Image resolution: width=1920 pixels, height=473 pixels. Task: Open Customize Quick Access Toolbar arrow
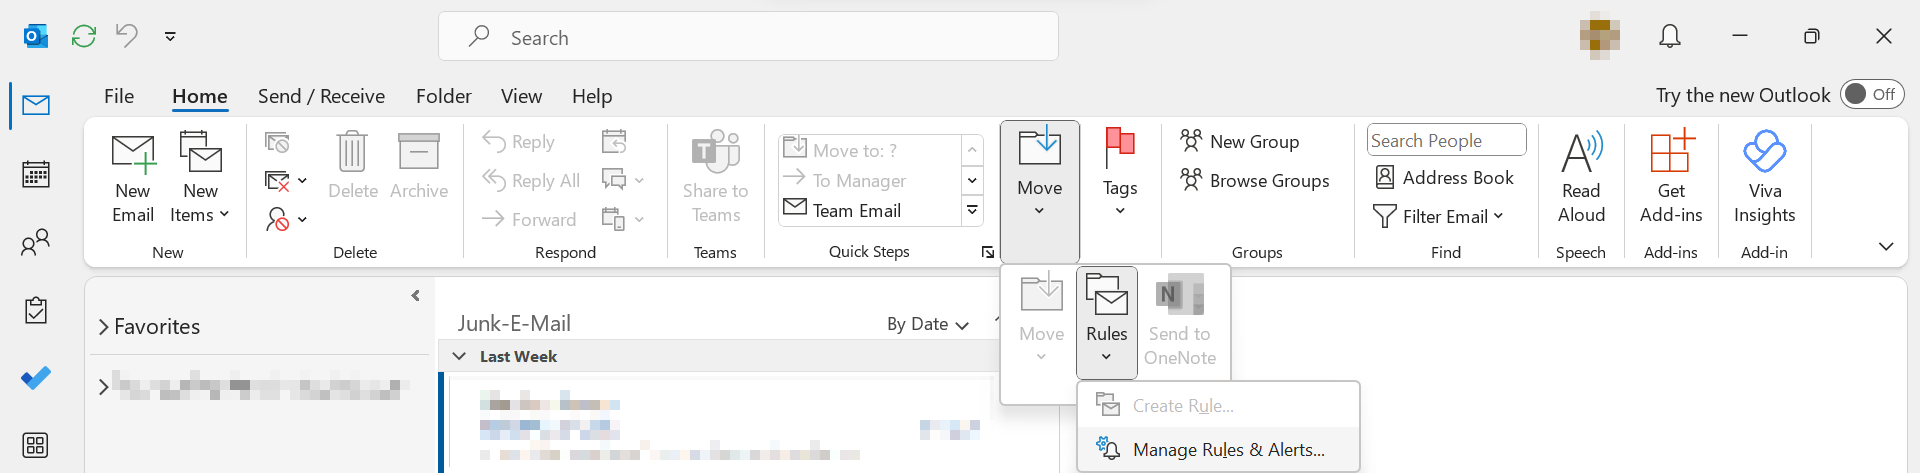click(x=170, y=36)
